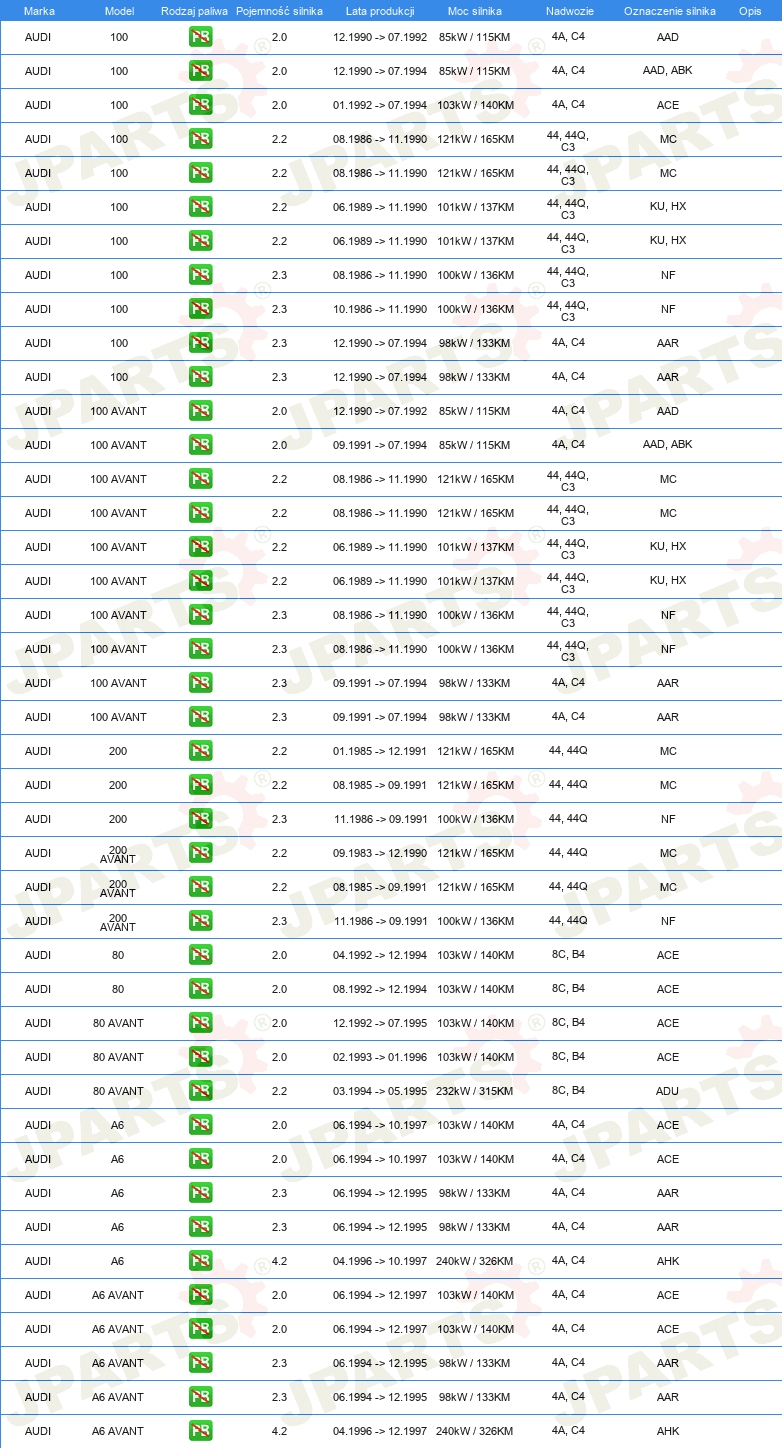The image size is (782, 1448).
Task: Select the 'ACE' code in the 01.1992 row
Action: click(668, 105)
